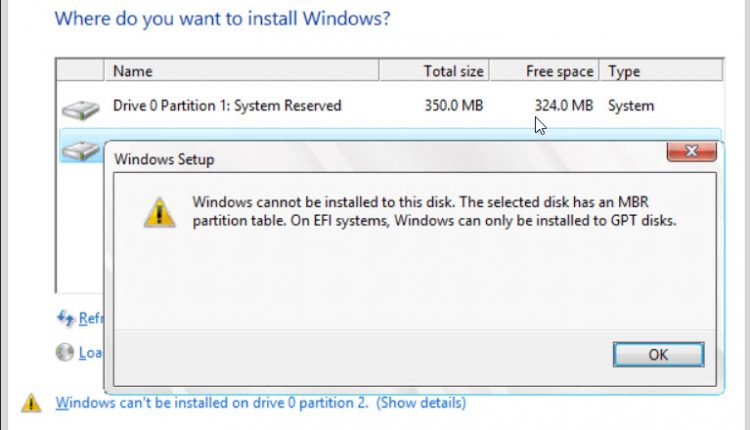This screenshot has height=430, width=750.
Task: Click OK in the Windows Setup dialog
Action: 658,354
